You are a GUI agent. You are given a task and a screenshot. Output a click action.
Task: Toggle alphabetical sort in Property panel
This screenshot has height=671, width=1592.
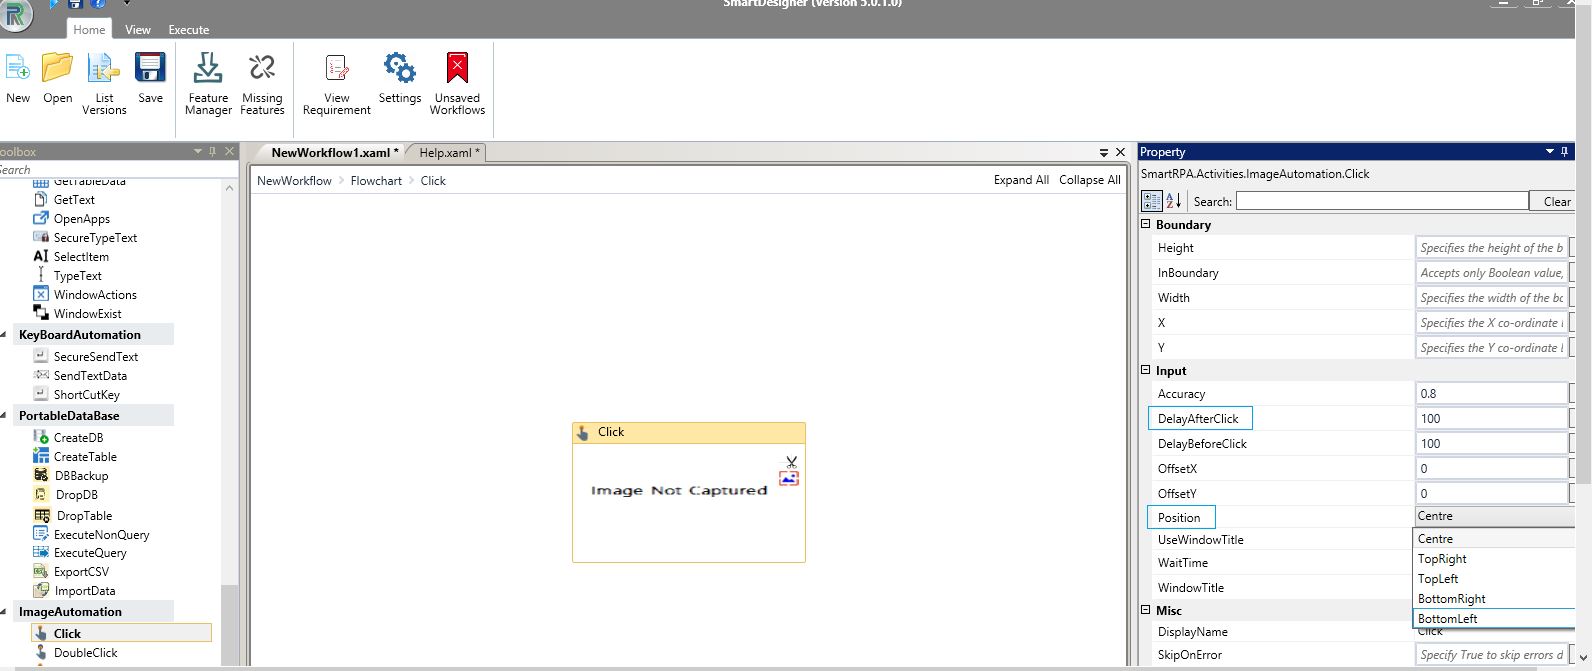point(1173,201)
